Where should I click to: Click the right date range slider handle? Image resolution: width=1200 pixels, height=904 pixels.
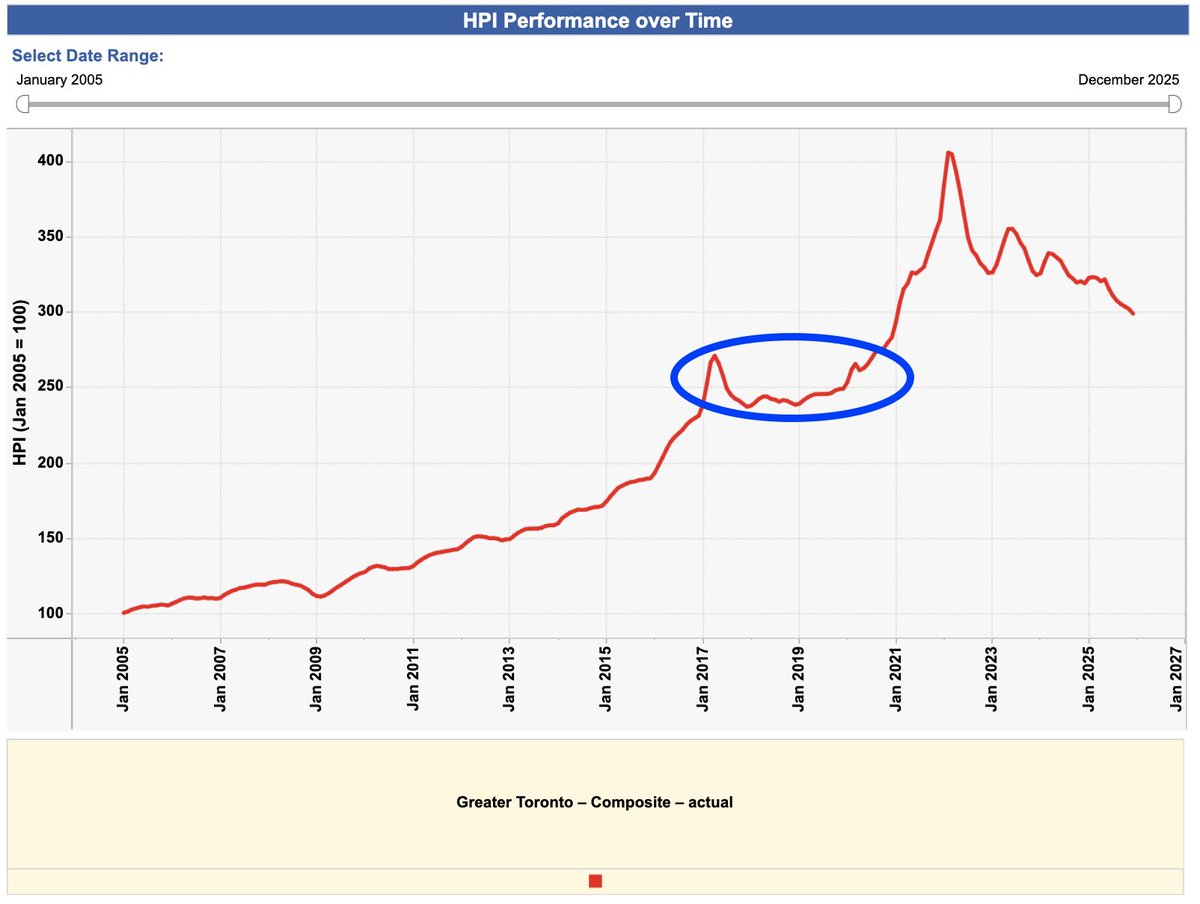(1177, 104)
